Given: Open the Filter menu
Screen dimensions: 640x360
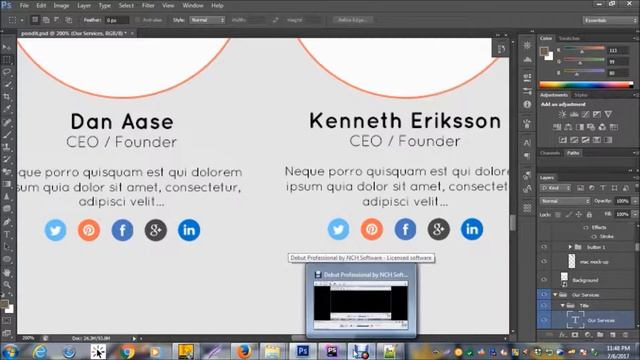Looking at the screenshot, I should pos(148,6).
